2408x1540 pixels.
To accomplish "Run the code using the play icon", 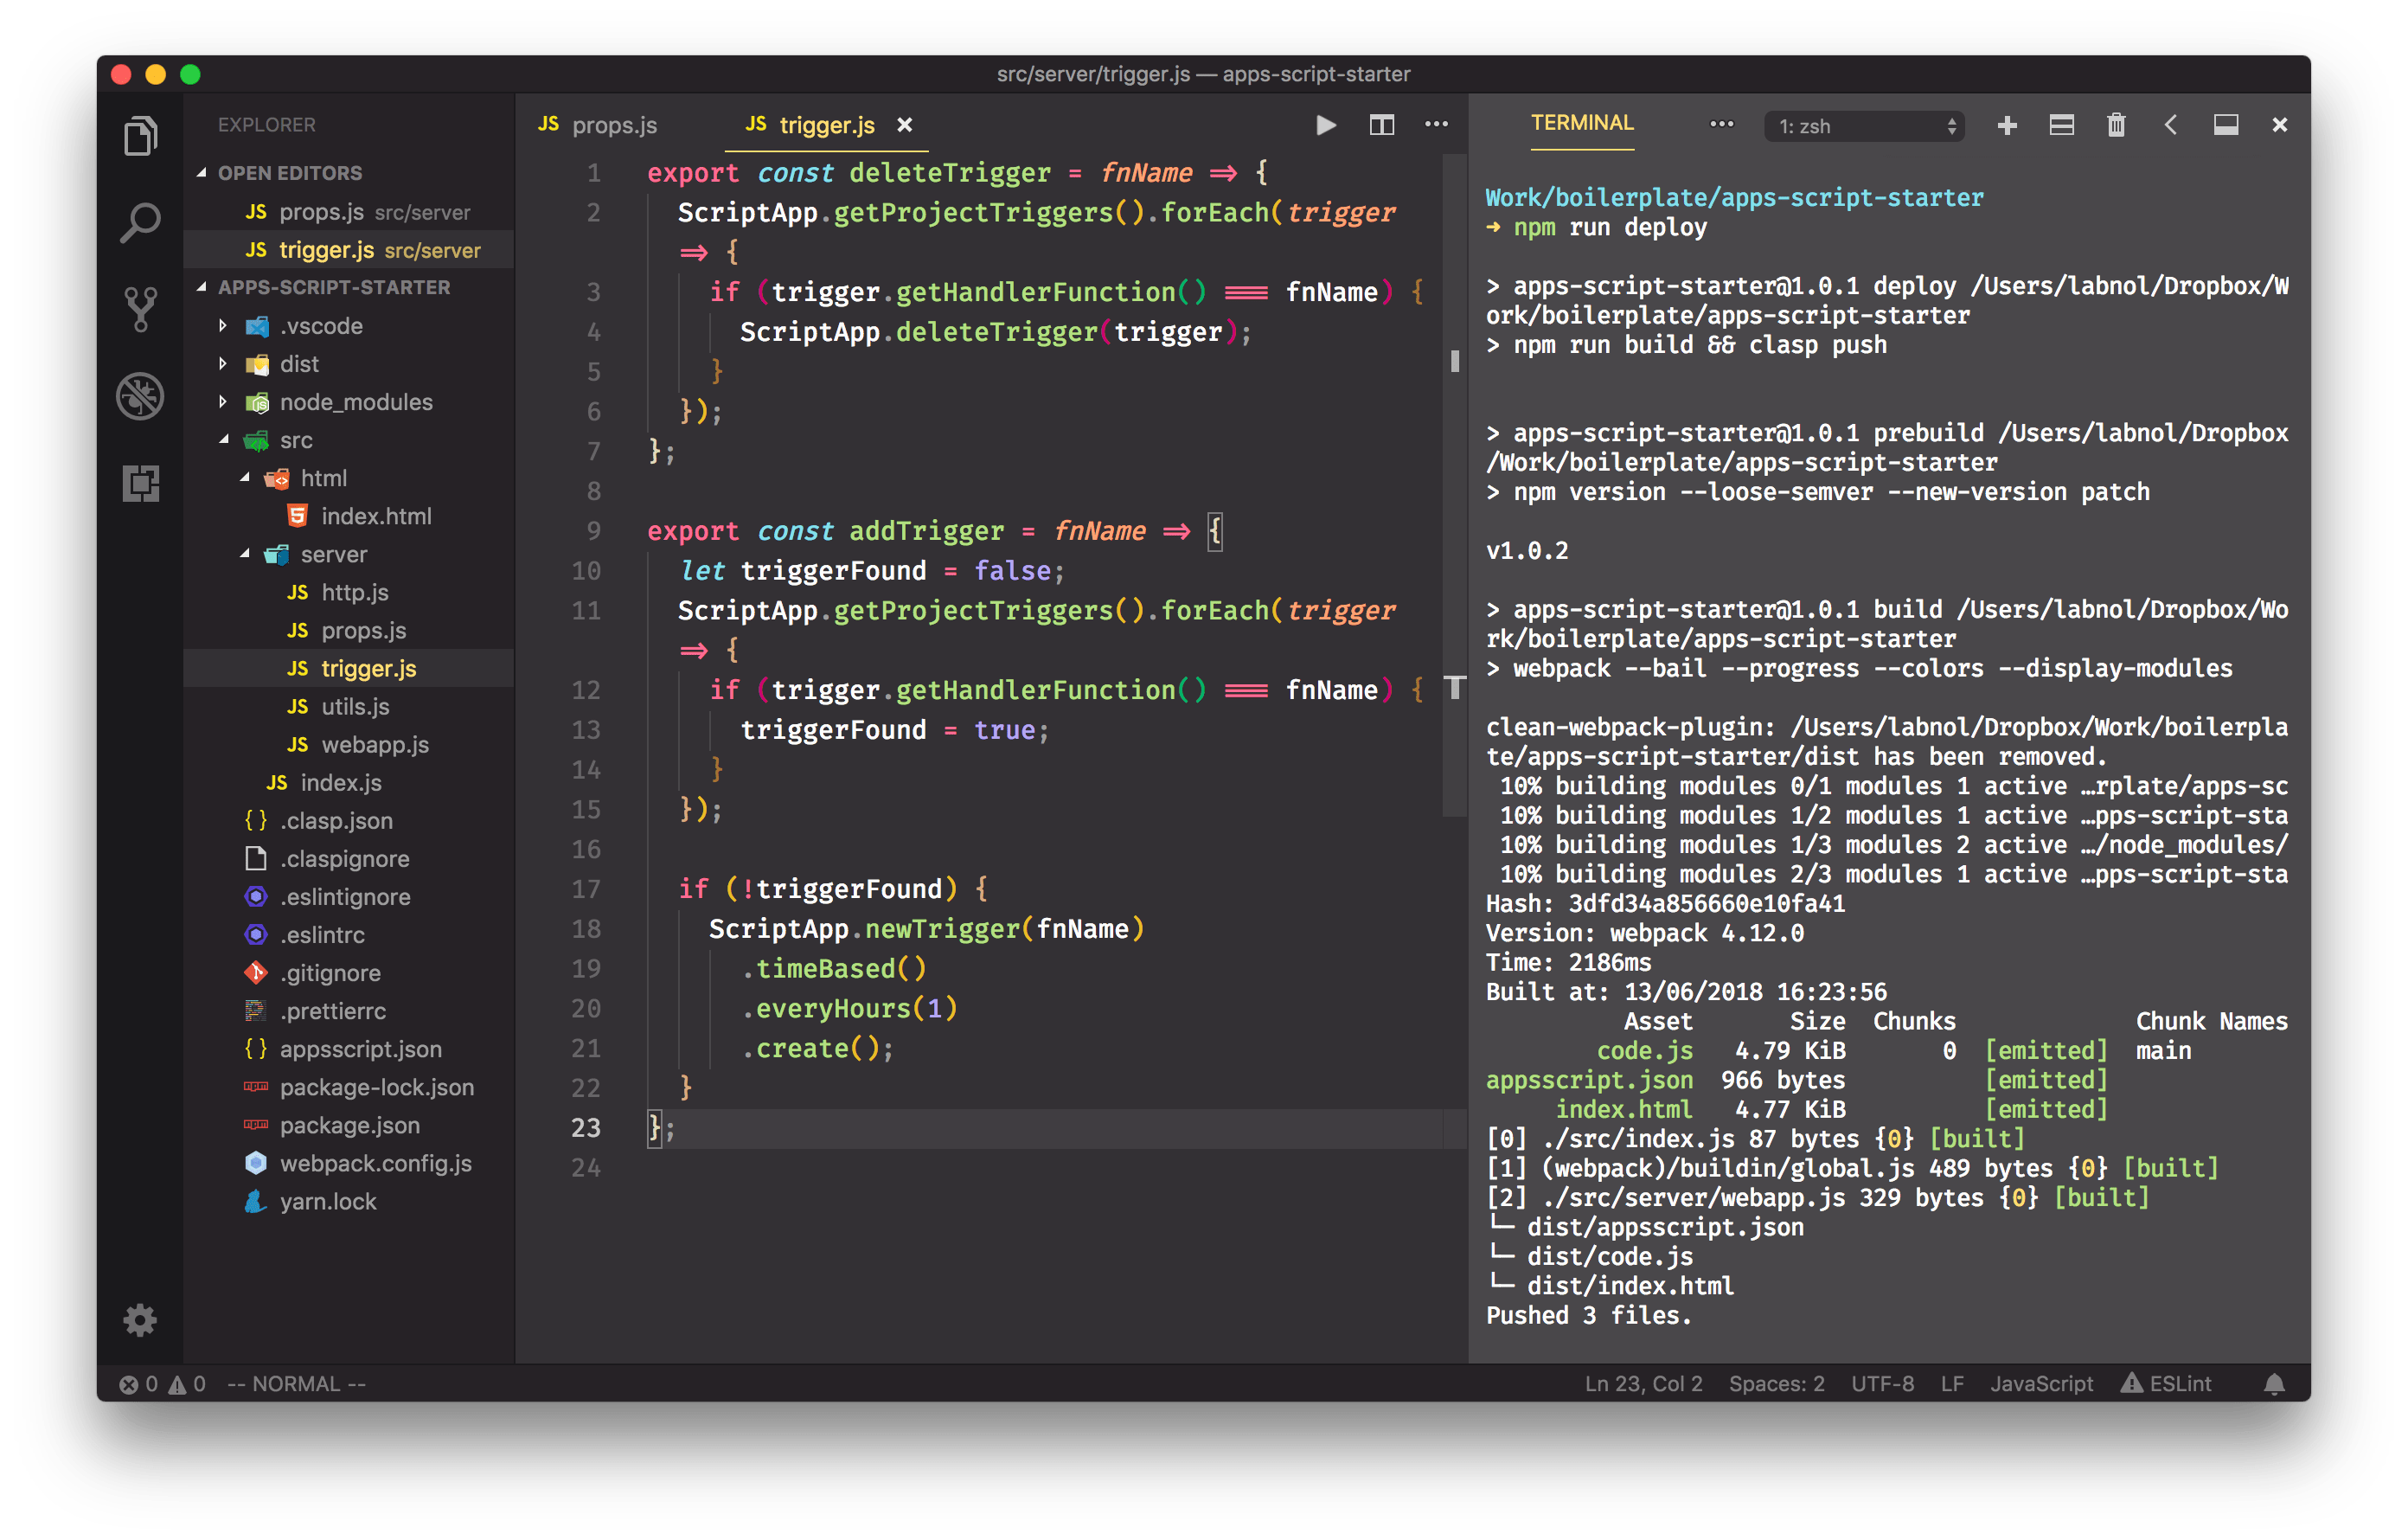I will [x=1325, y=124].
